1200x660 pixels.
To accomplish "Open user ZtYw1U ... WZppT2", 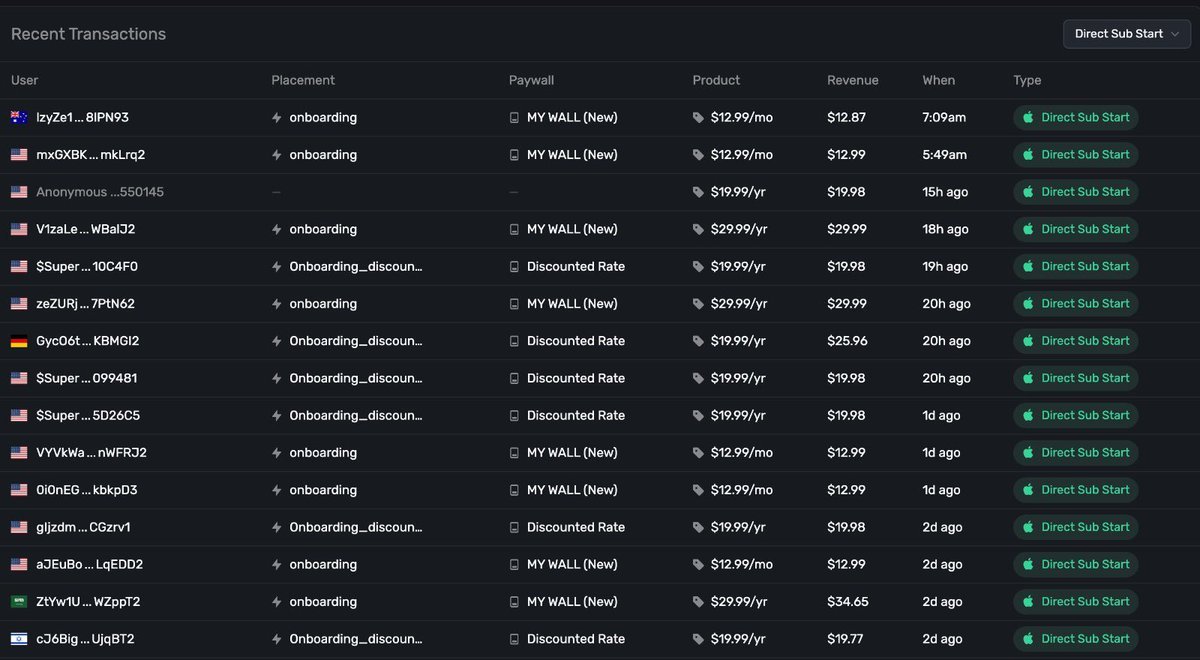I will coord(88,602).
